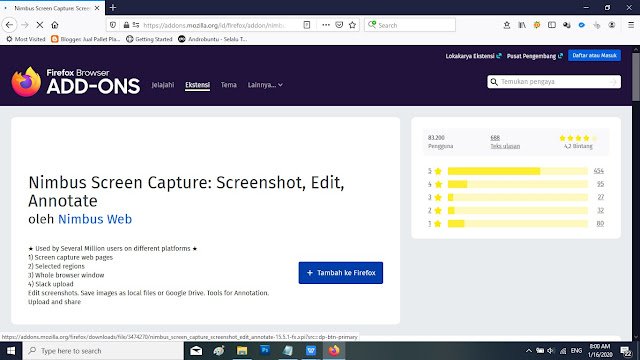Open the Nimbus Web author link
This screenshot has width=640, height=360.
point(95,219)
